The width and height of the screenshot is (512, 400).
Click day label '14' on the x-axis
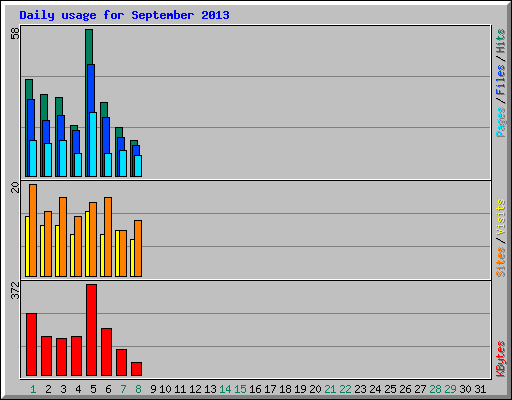(x=225, y=389)
